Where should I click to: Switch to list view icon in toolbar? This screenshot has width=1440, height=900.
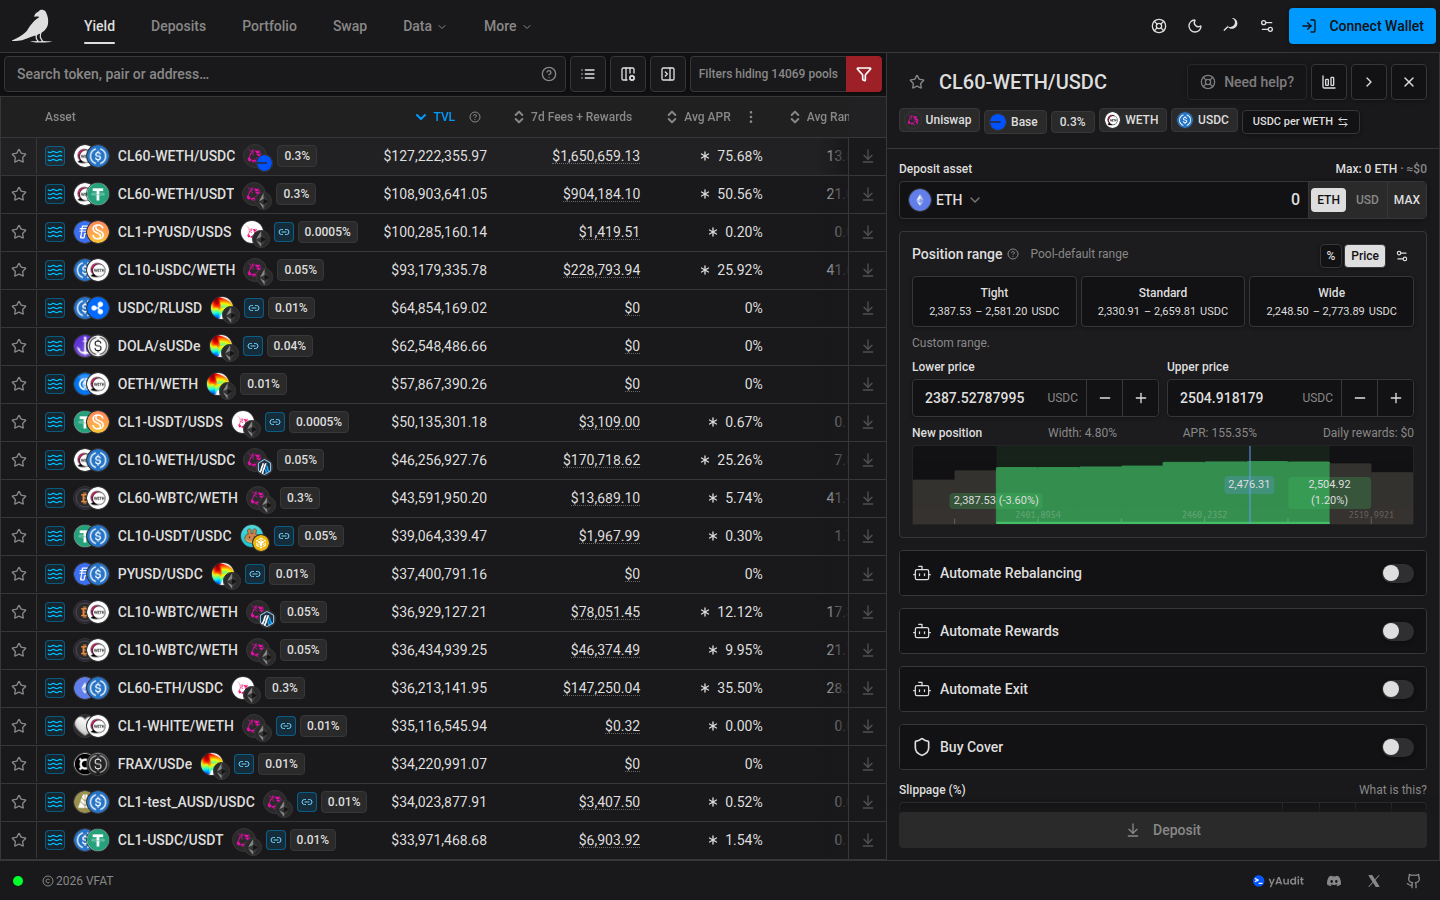coord(588,74)
